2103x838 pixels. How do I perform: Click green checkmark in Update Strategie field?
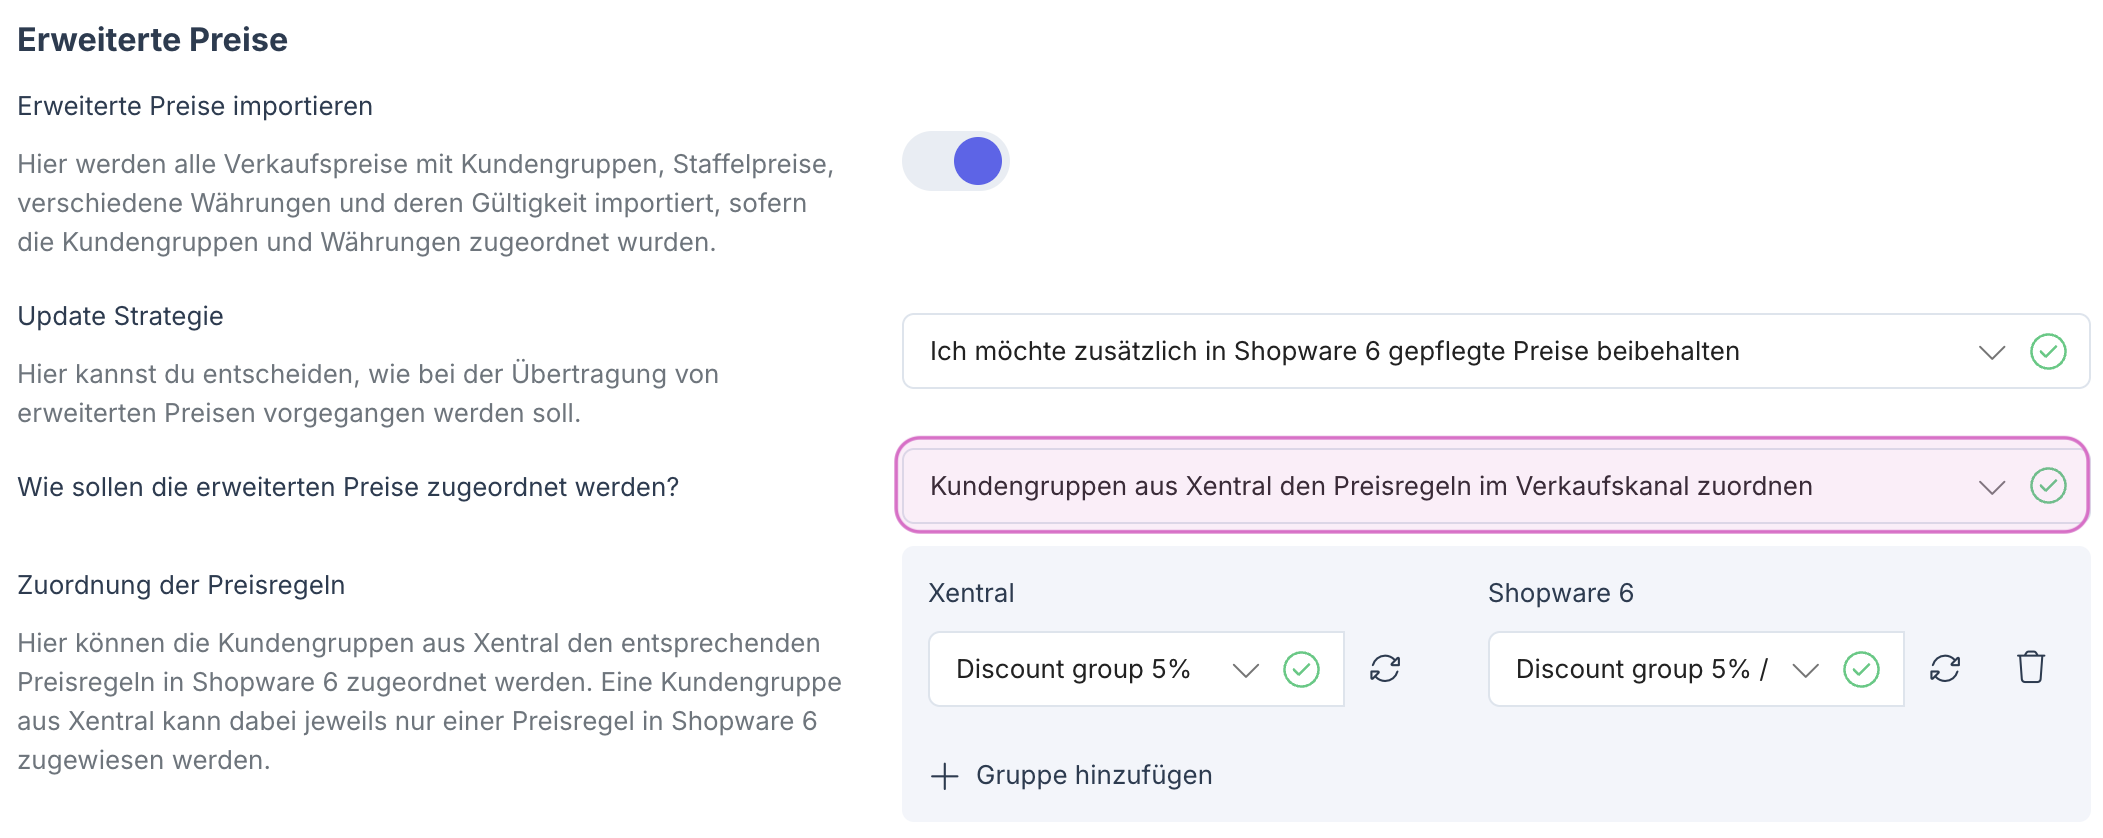click(2048, 352)
